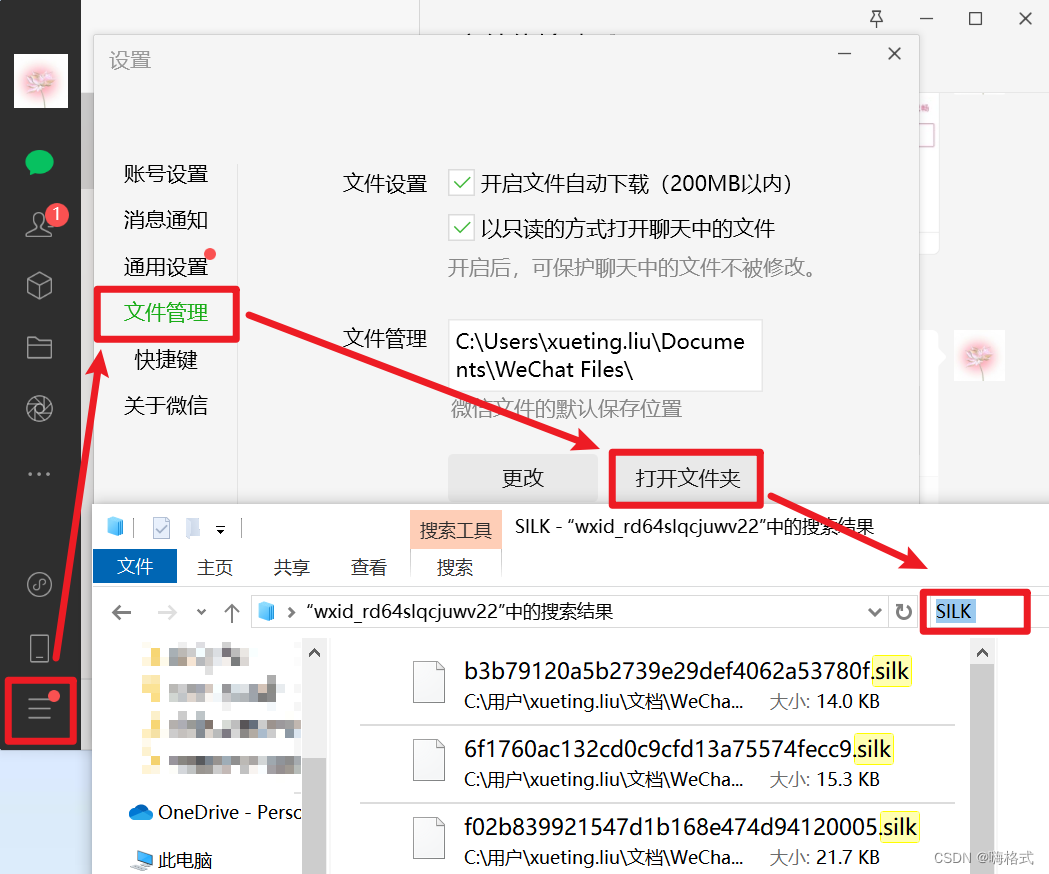
Task: Click the mobile phone icon in sidebar
Action: (x=39, y=648)
